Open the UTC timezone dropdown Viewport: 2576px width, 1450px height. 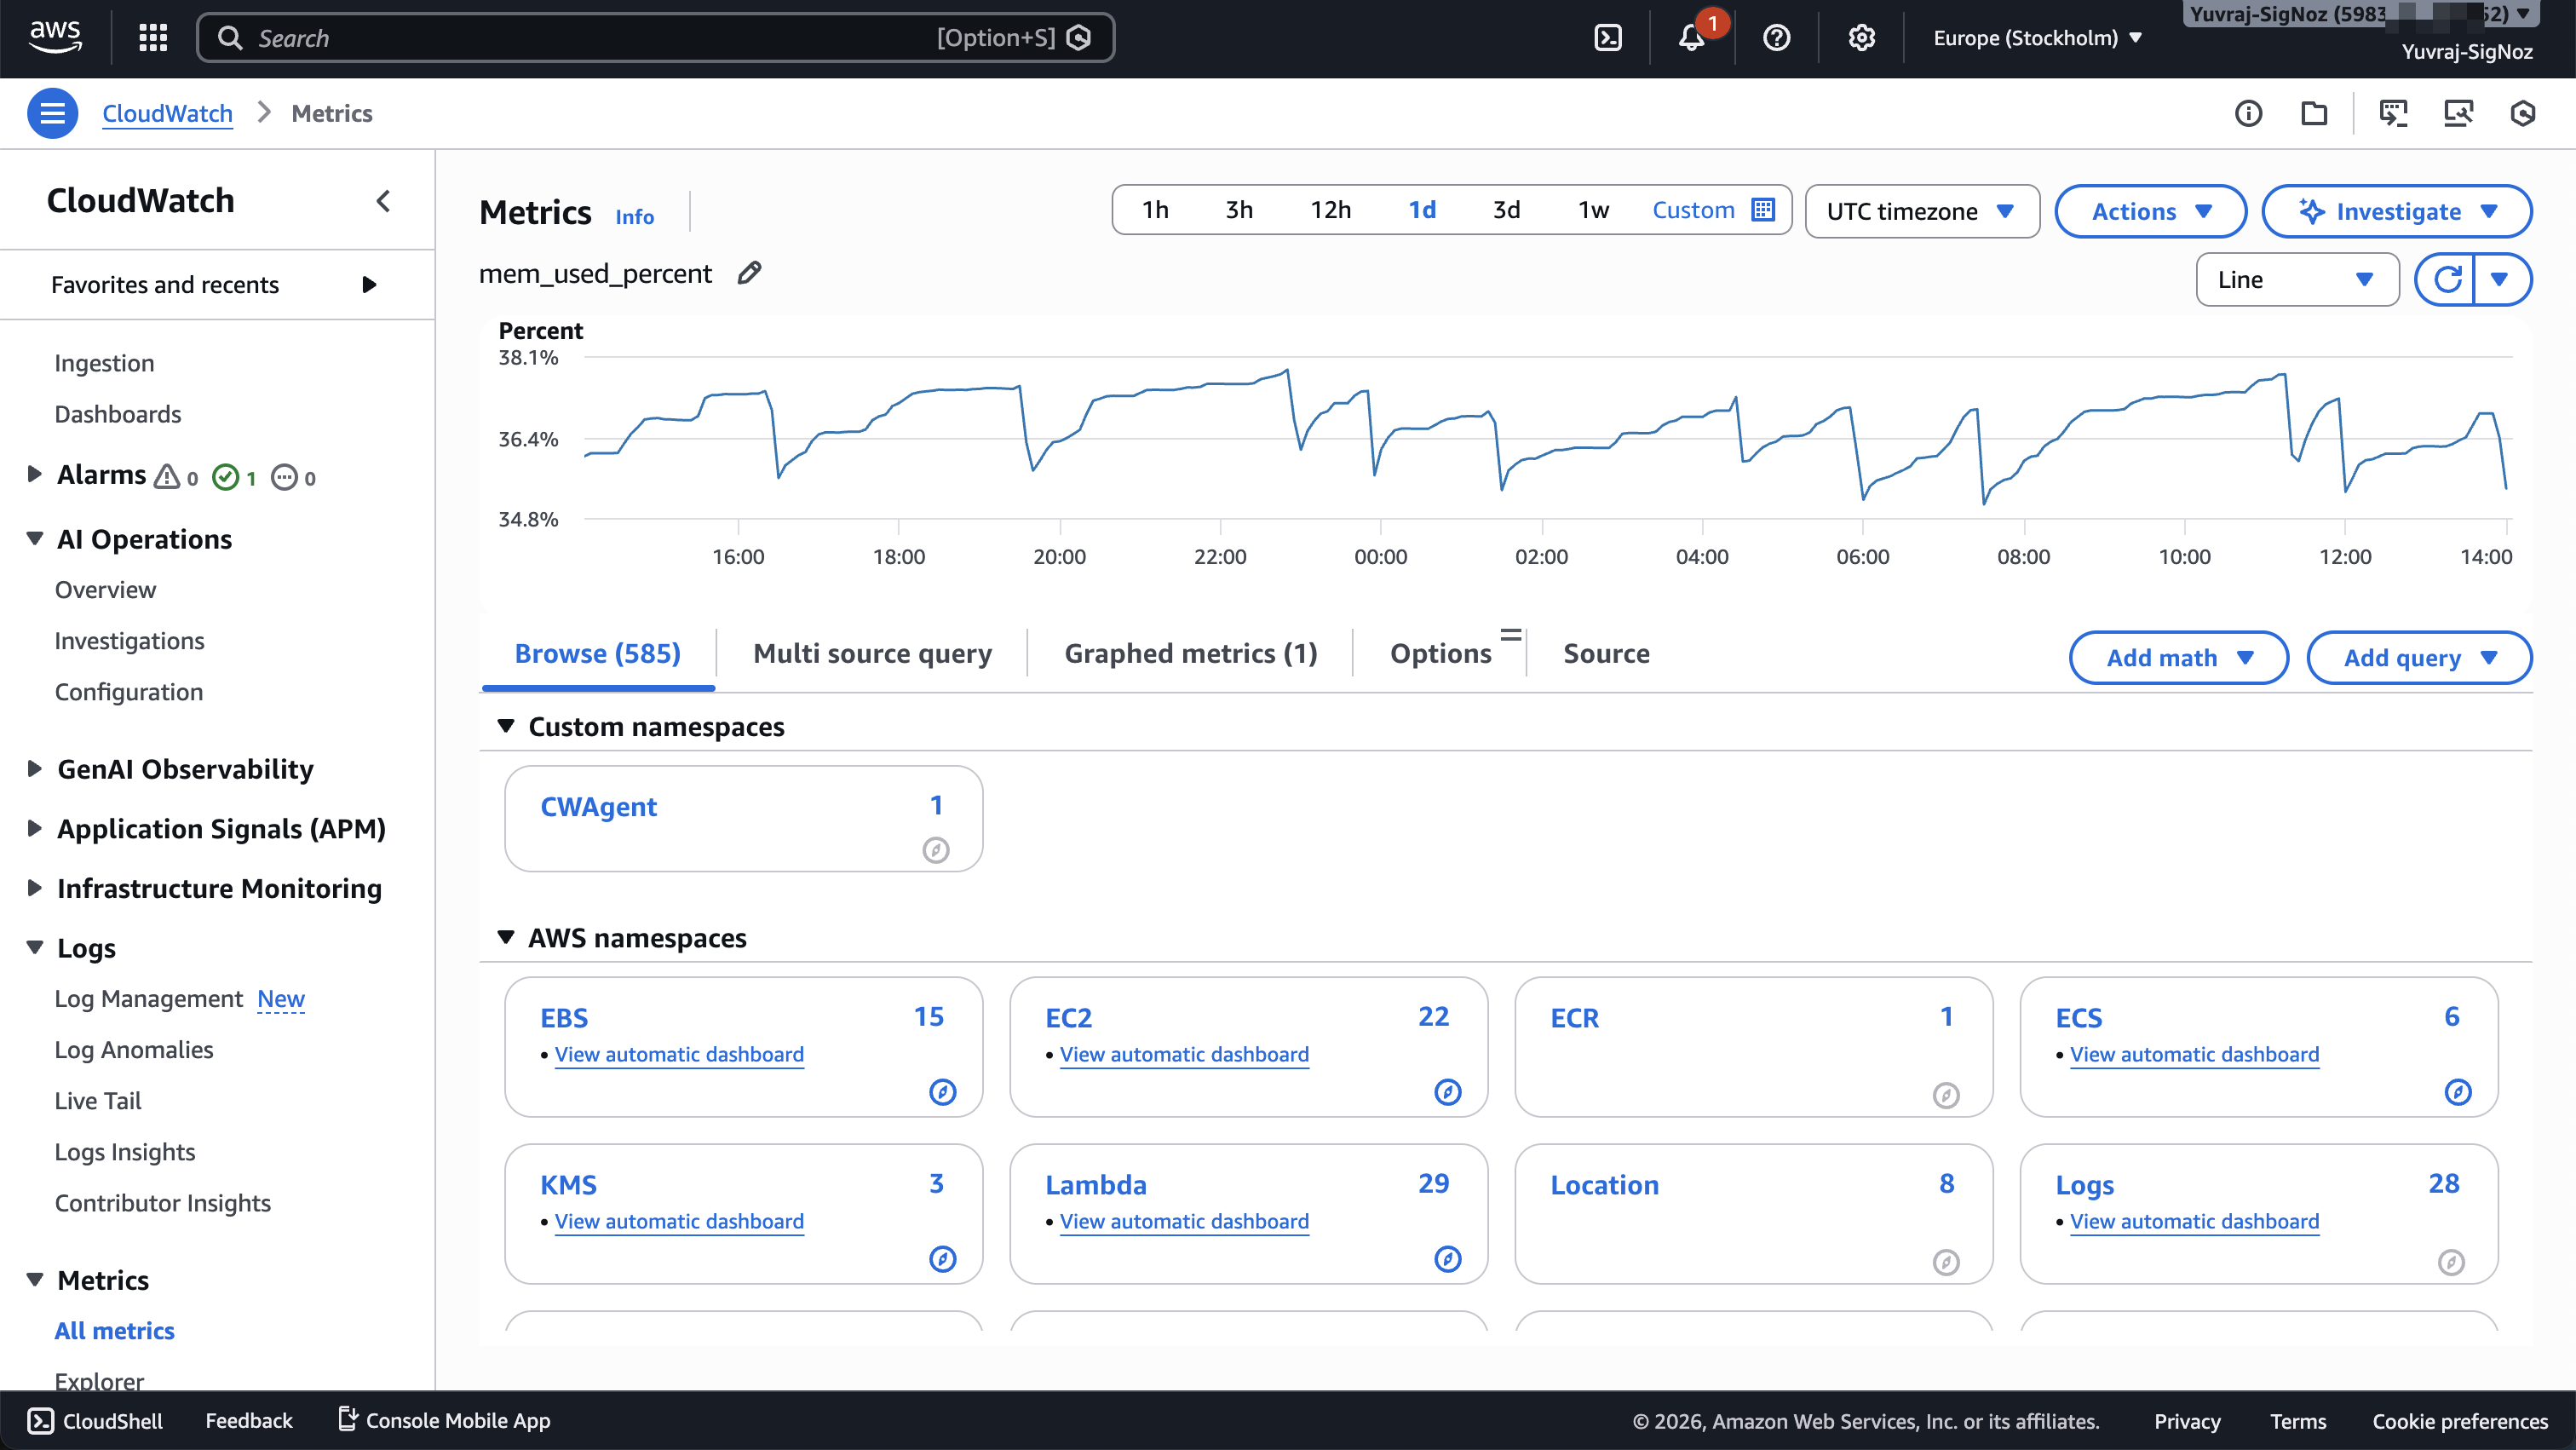1921,211
